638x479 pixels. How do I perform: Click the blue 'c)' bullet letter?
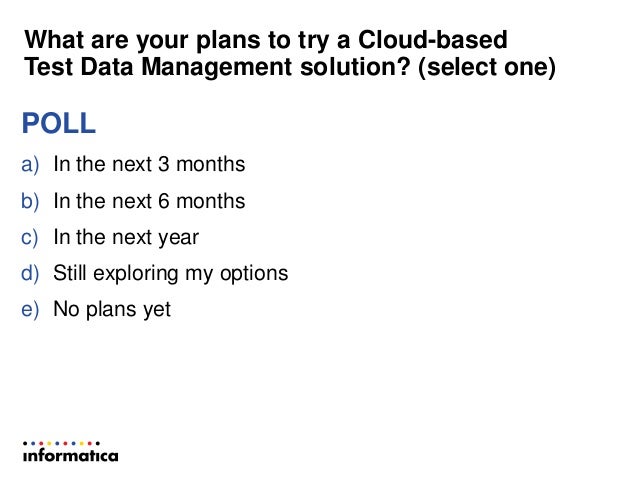(31, 237)
